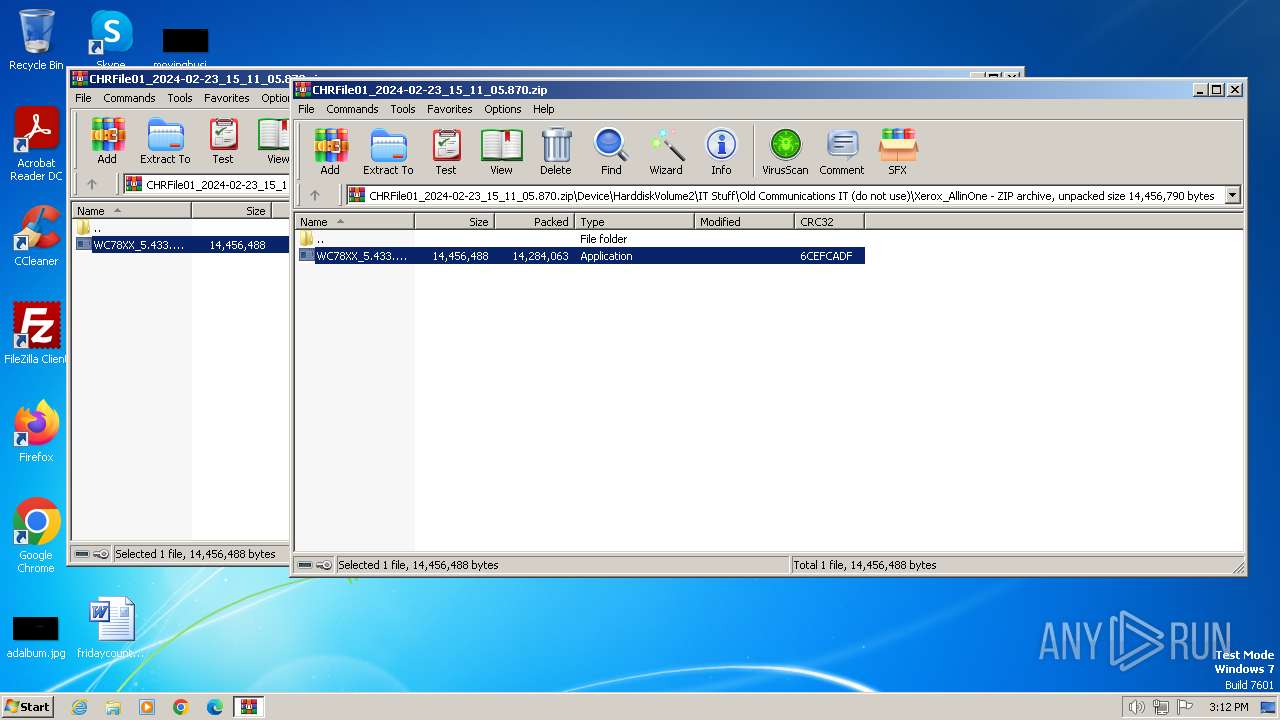Open Chrome from the taskbar
Viewport: 1280px width, 720px height.
(x=181, y=707)
